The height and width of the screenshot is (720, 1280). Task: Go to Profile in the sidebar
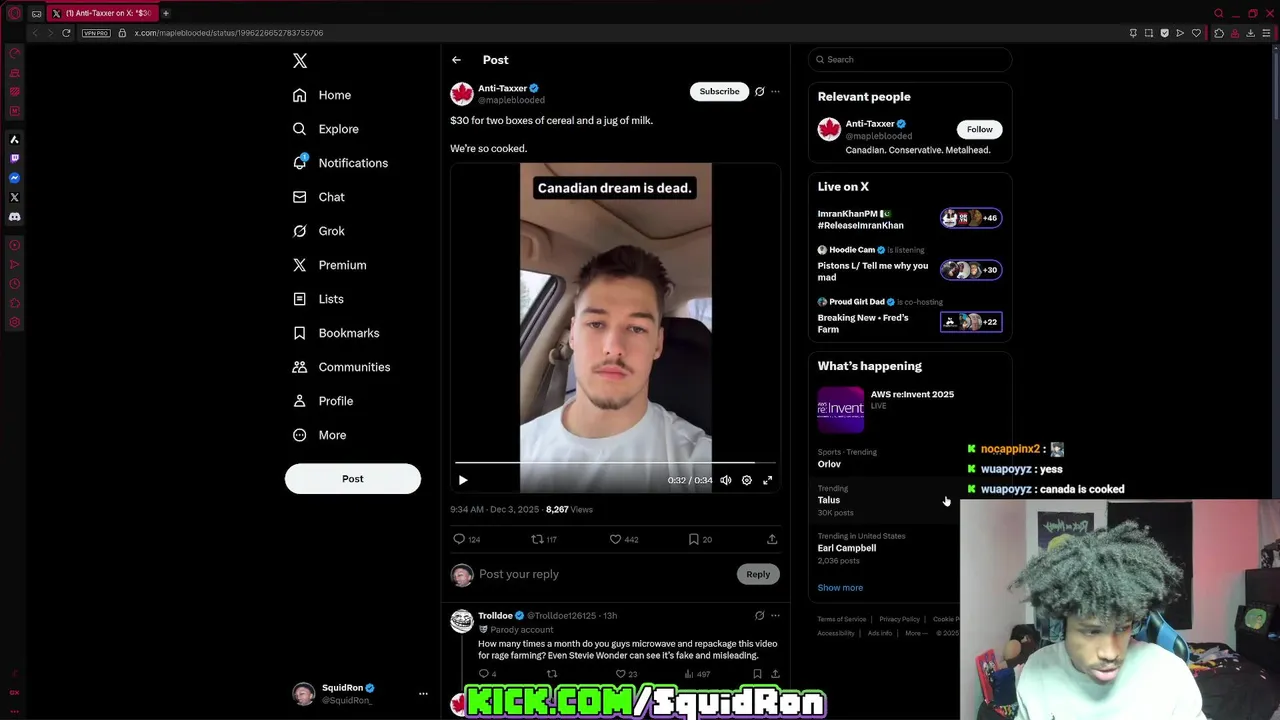click(323, 401)
